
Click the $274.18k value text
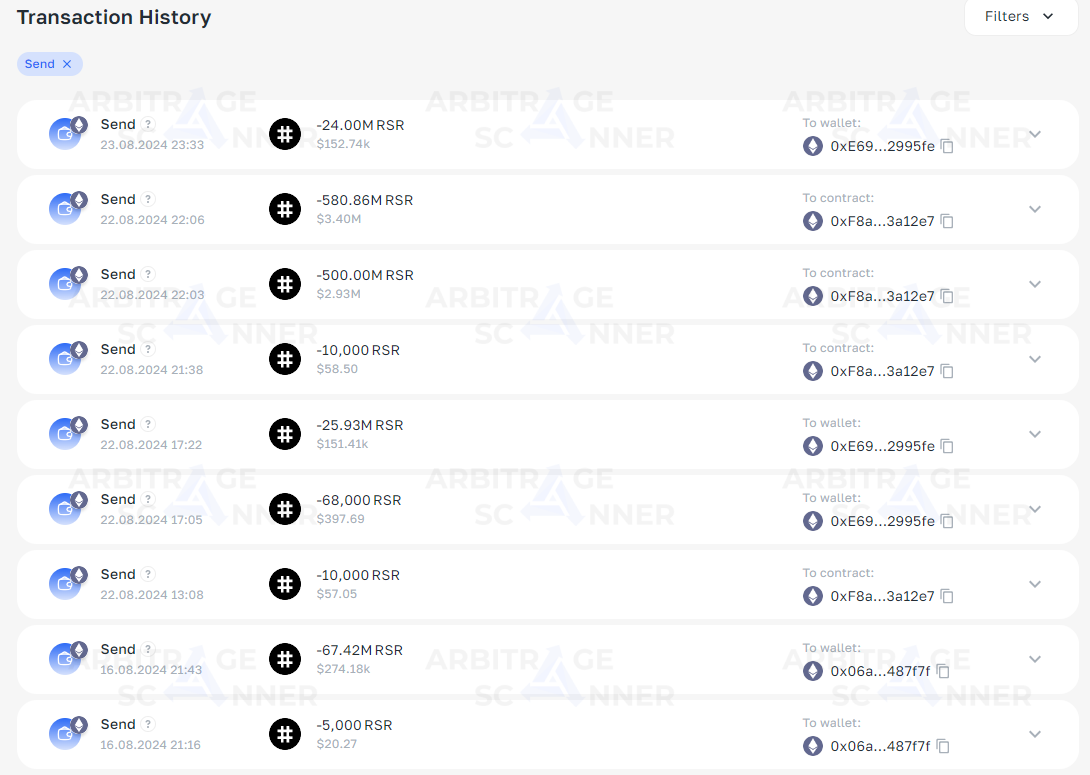pyautogui.click(x=343, y=669)
